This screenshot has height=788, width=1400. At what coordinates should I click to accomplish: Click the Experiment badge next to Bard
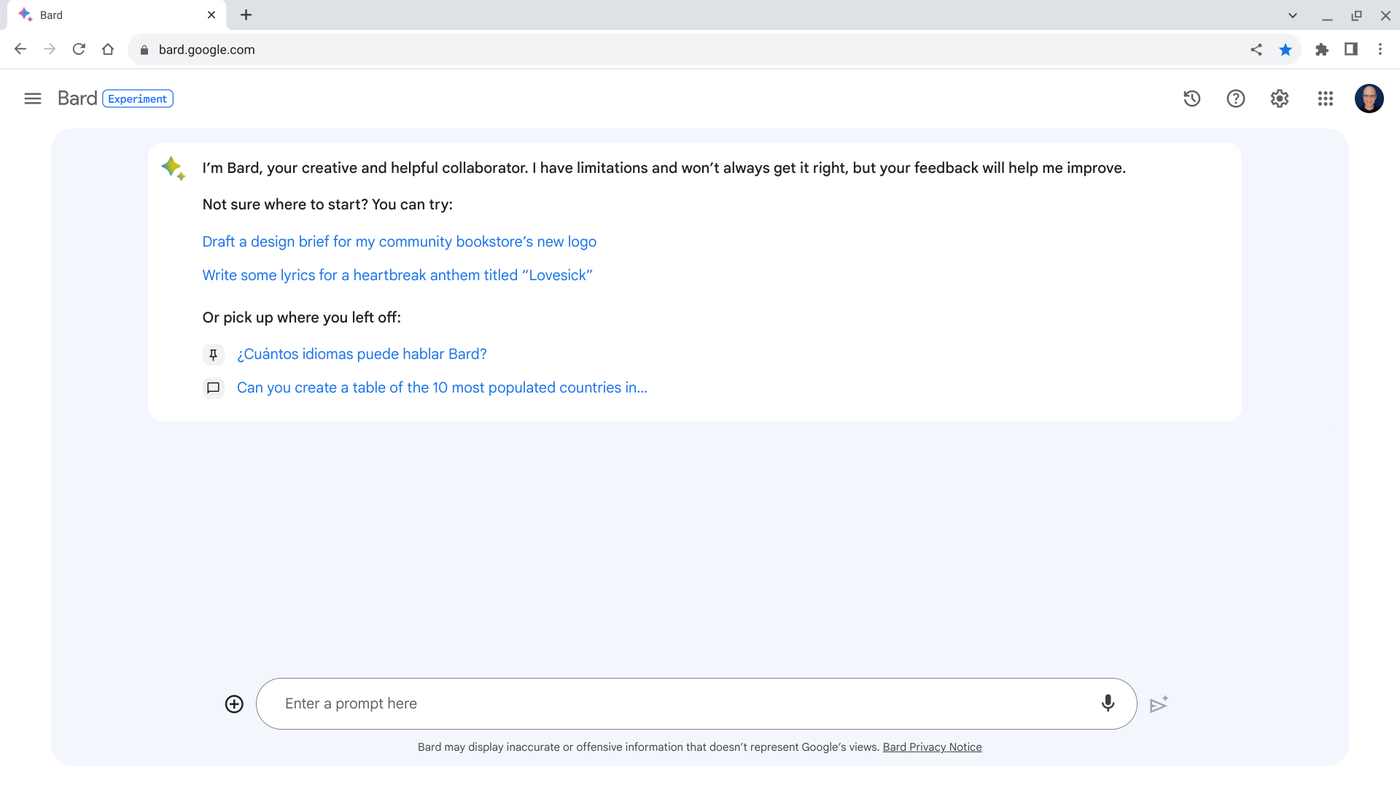(137, 98)
